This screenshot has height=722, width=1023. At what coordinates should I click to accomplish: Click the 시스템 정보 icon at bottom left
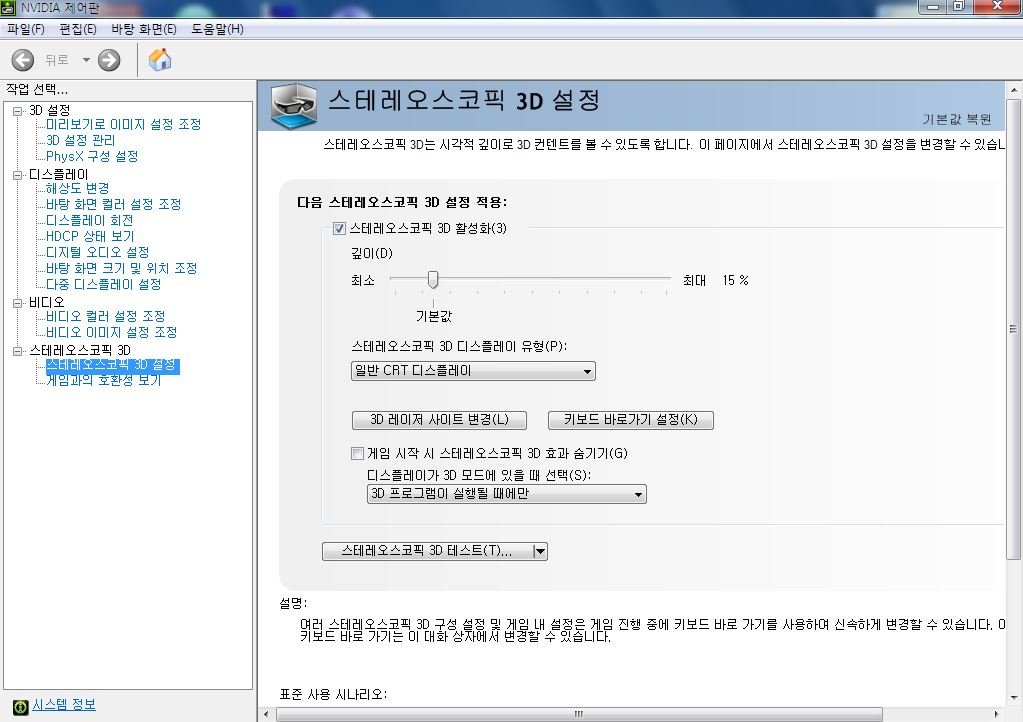point(20,706)
